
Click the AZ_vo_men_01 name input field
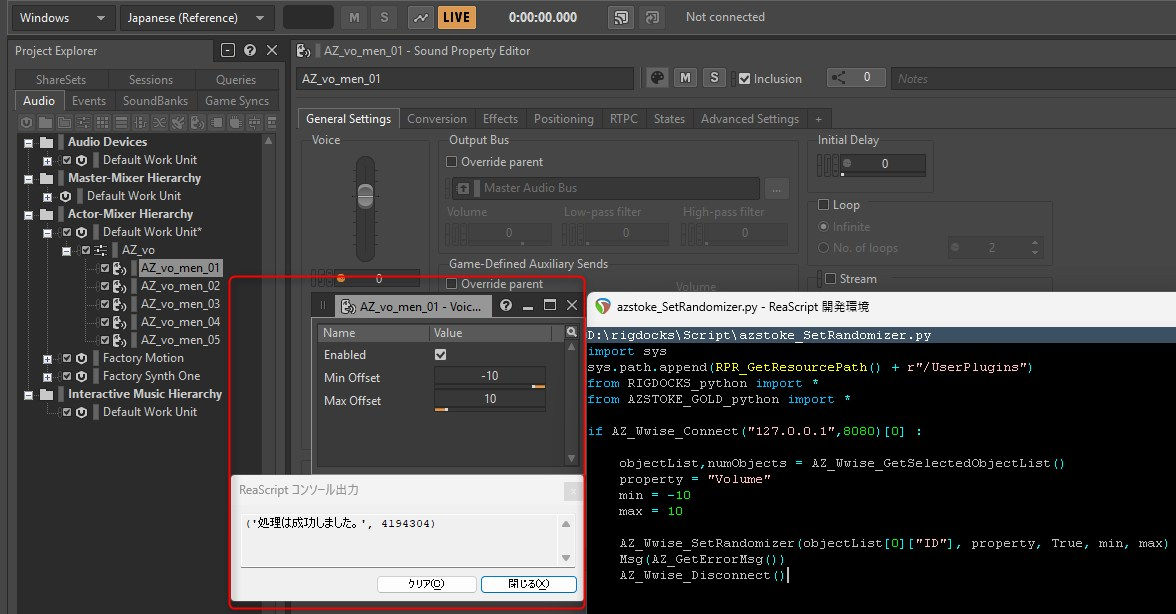tap(465, 79)
